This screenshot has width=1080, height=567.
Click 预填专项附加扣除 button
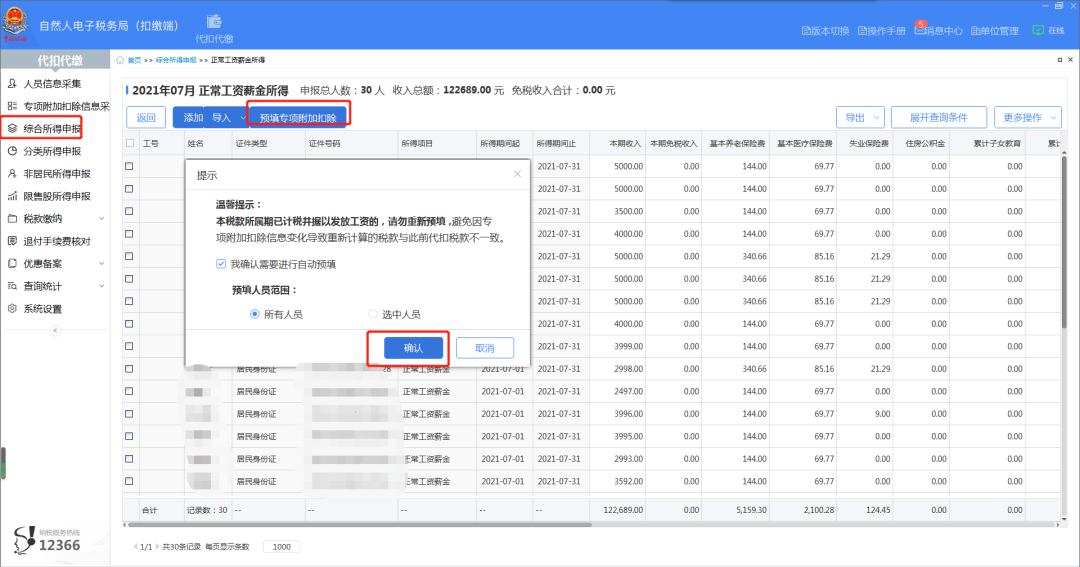[298, 118]
